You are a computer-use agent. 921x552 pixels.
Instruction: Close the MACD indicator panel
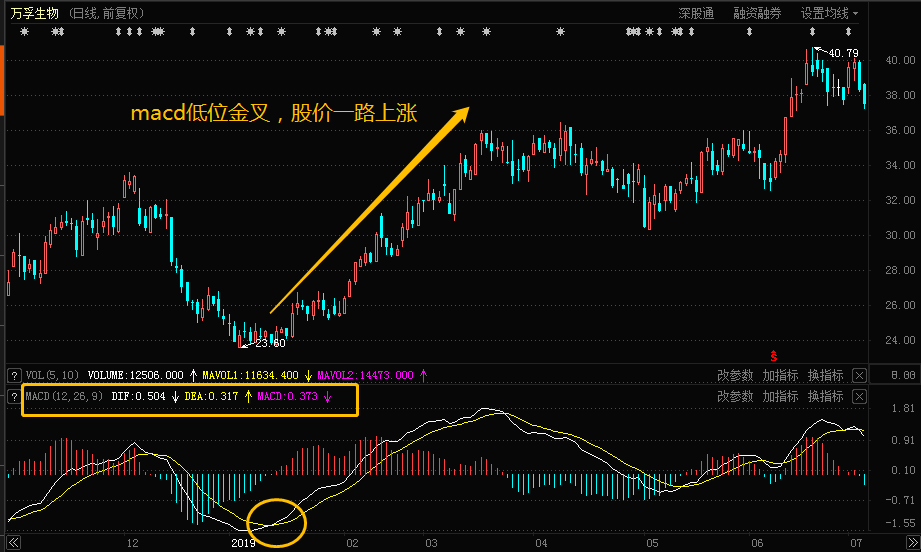click(x=859, y=396)
